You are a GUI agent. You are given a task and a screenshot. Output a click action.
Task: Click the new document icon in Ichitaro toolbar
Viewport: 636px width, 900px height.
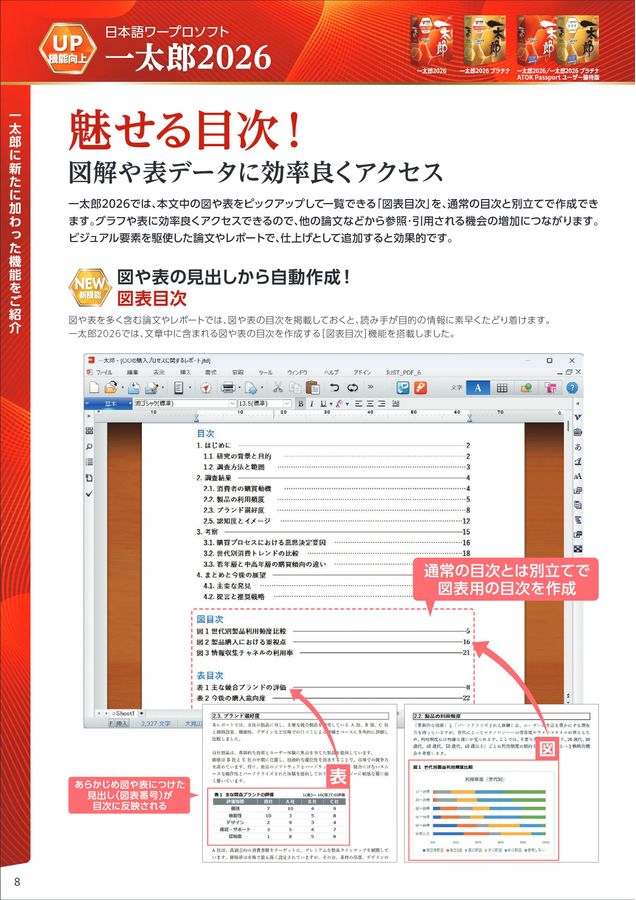(x=94, y=388)
